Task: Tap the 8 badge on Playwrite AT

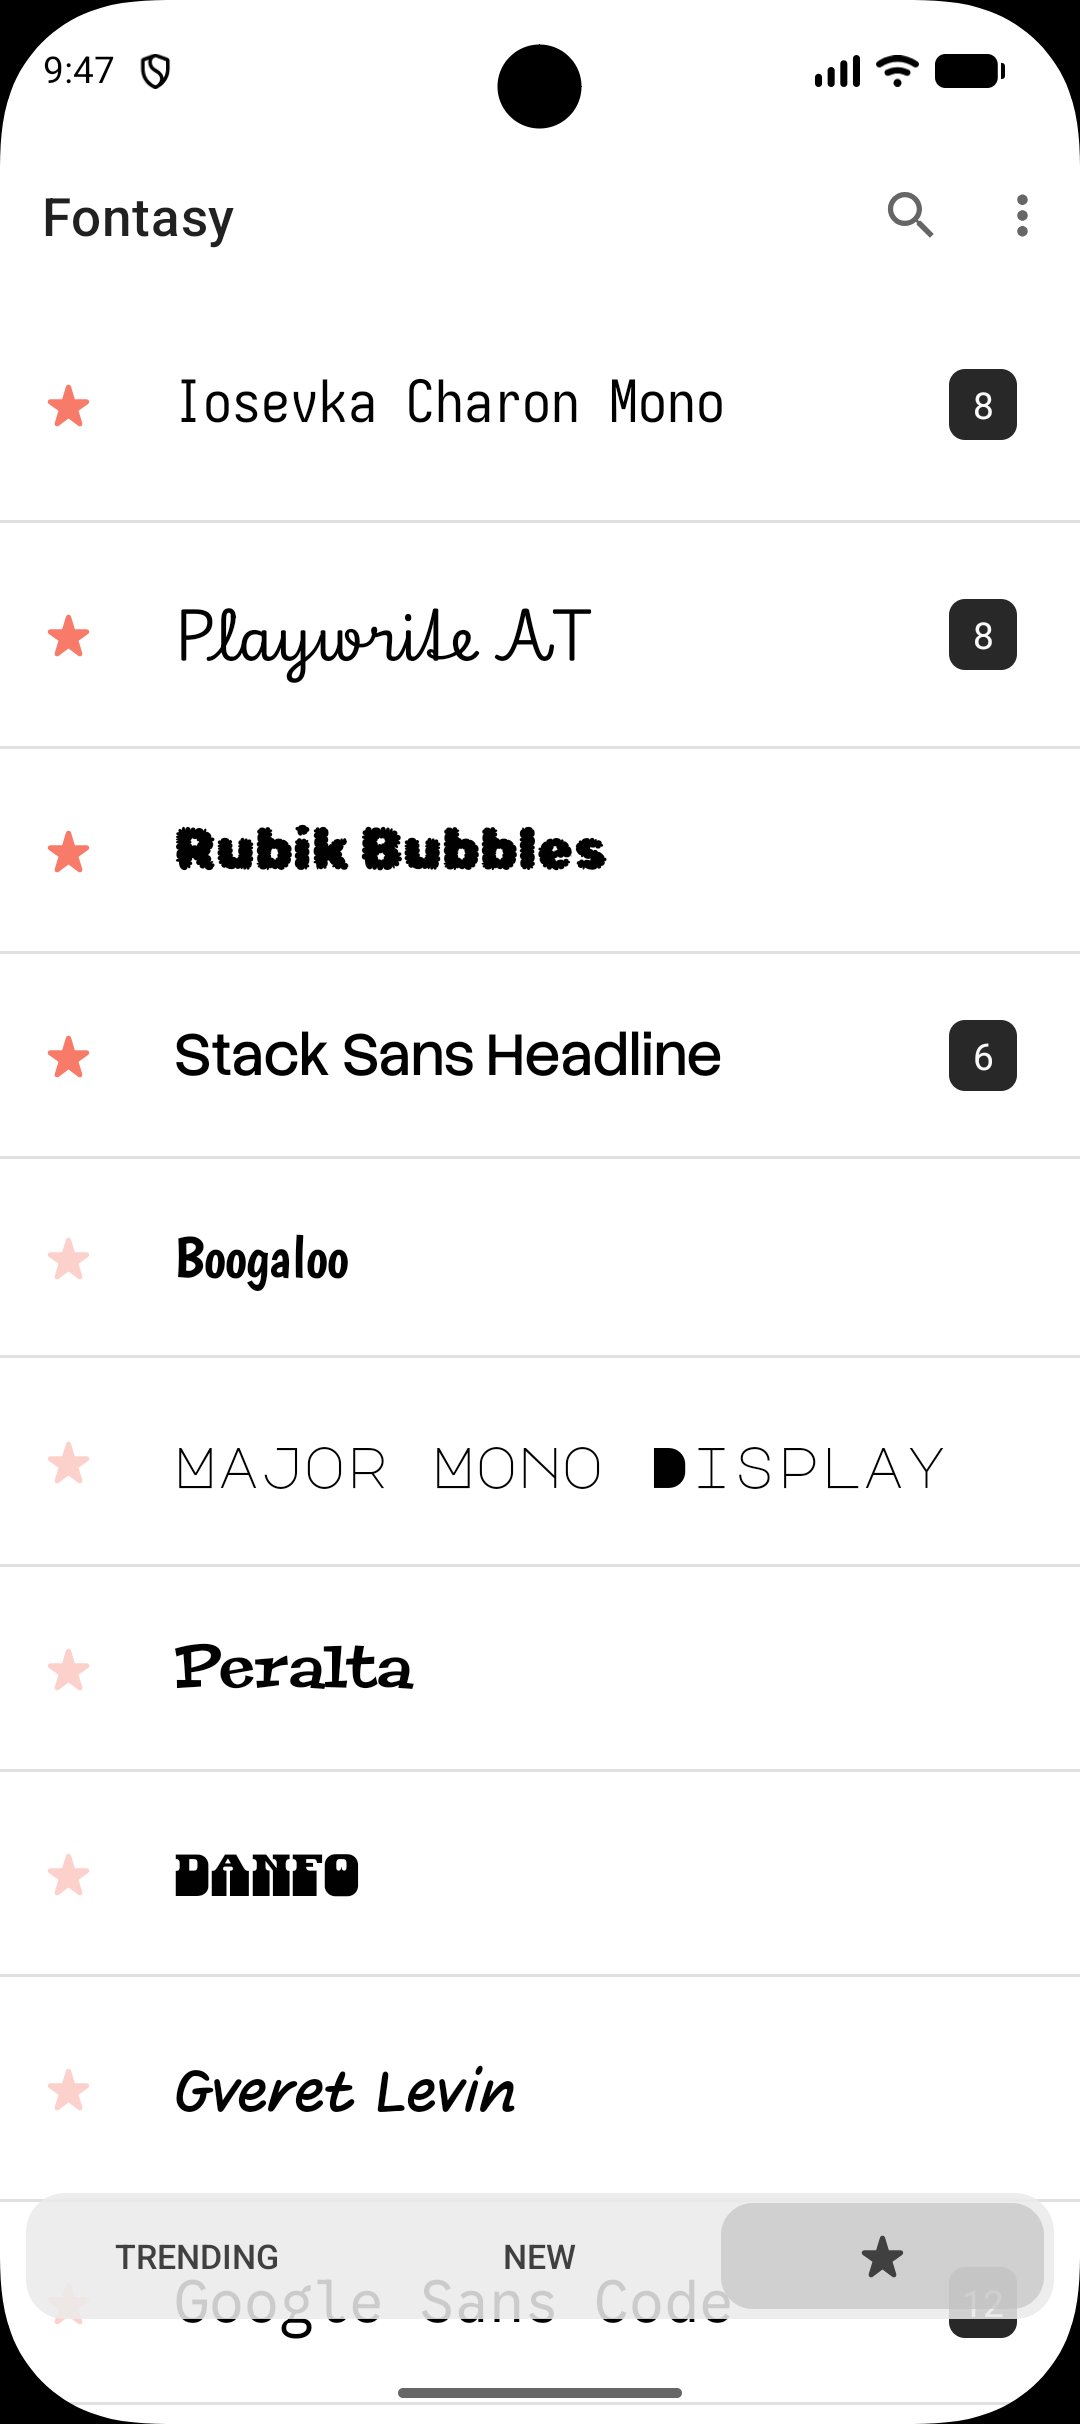Action: coord(983,635)
